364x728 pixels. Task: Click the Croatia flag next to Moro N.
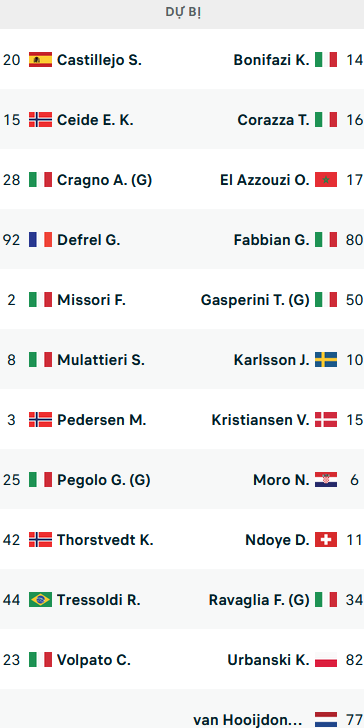(326, 480)
